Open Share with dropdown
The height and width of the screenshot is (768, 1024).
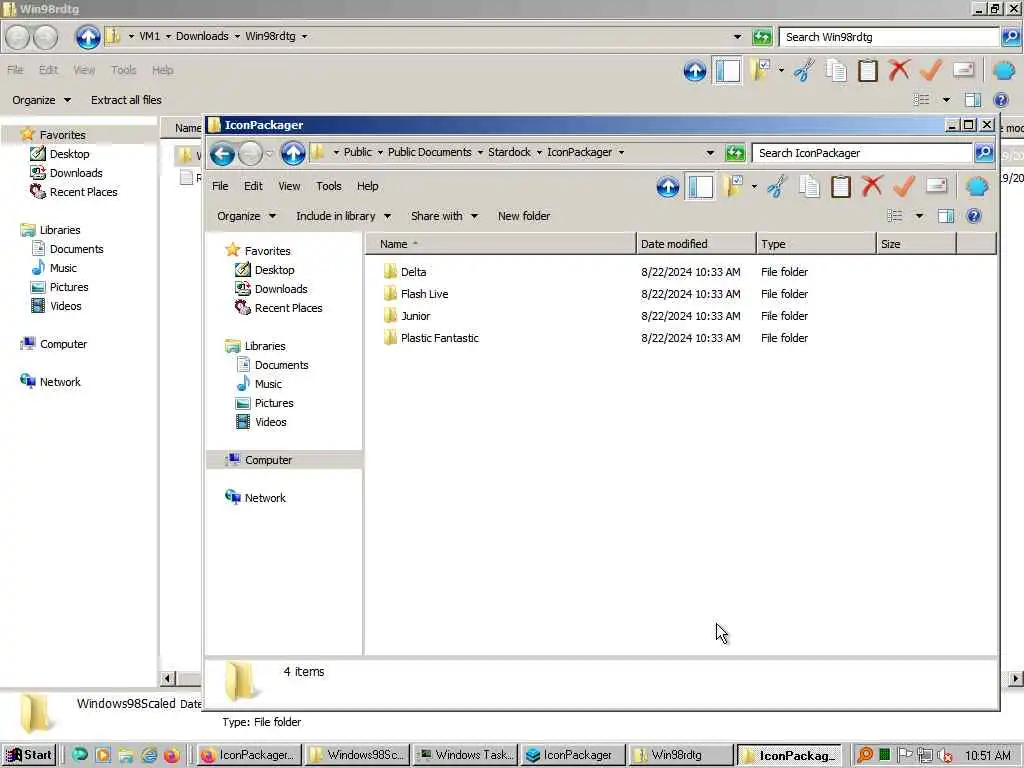[444, 216]
